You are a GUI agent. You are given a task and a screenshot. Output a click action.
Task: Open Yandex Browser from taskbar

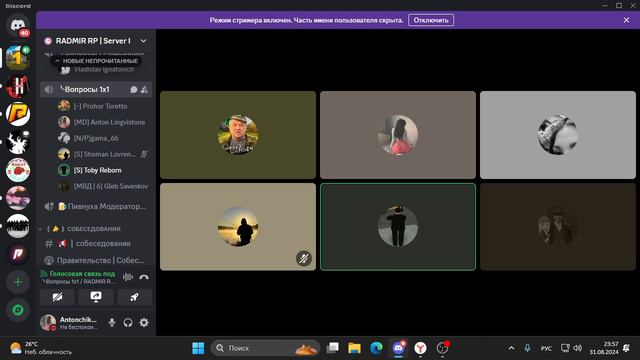point(420,348)
